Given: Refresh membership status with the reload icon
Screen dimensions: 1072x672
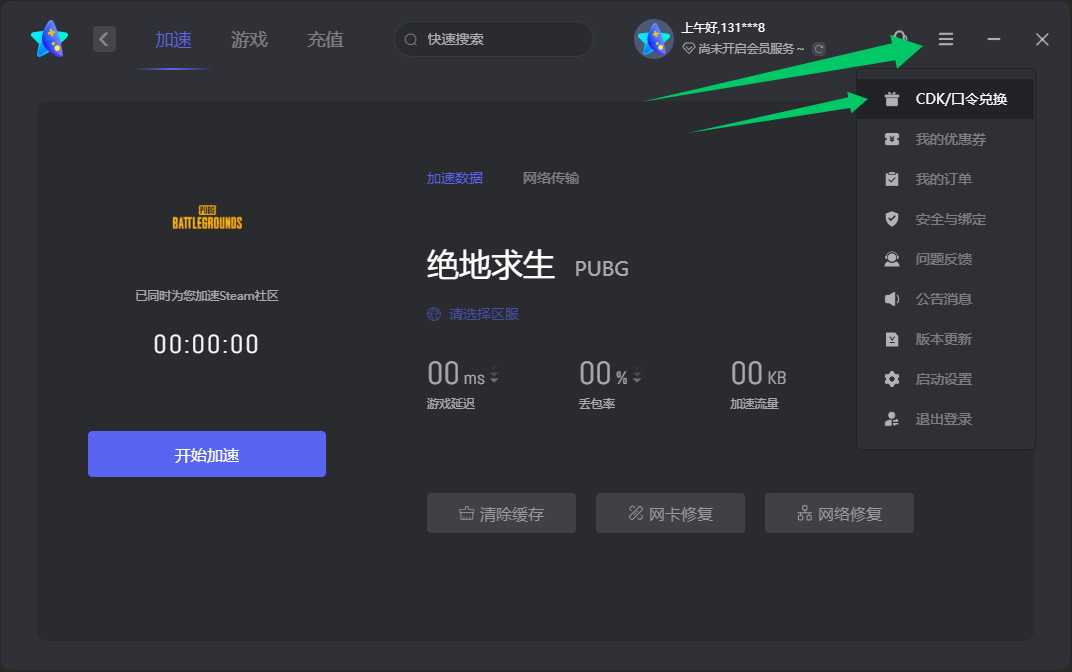Looking at the screenshot, I should (x=818, y=49).
